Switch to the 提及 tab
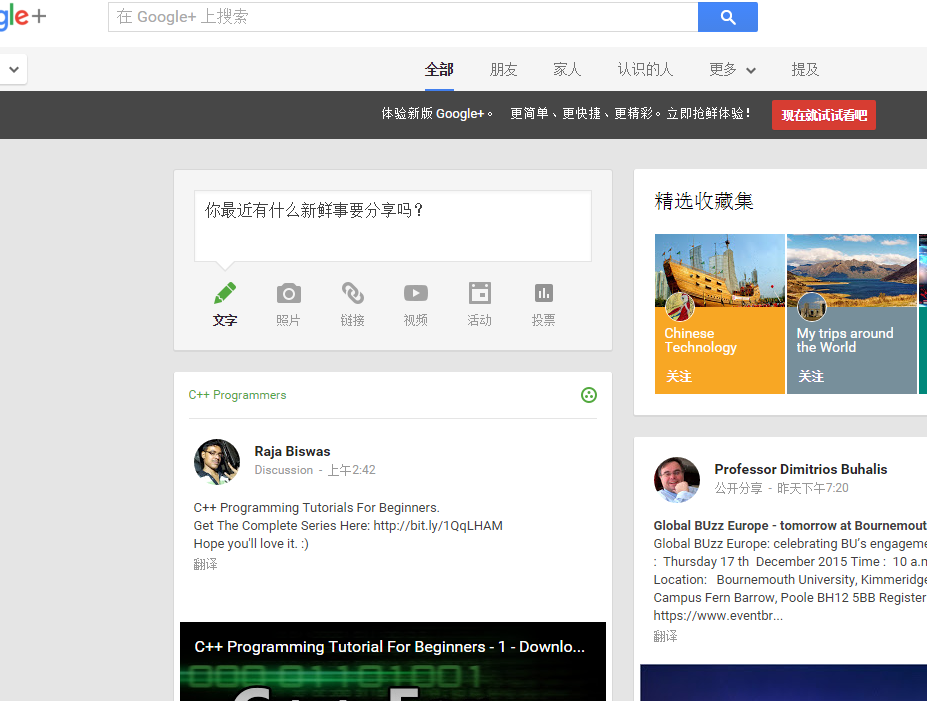 coord(805,70)
